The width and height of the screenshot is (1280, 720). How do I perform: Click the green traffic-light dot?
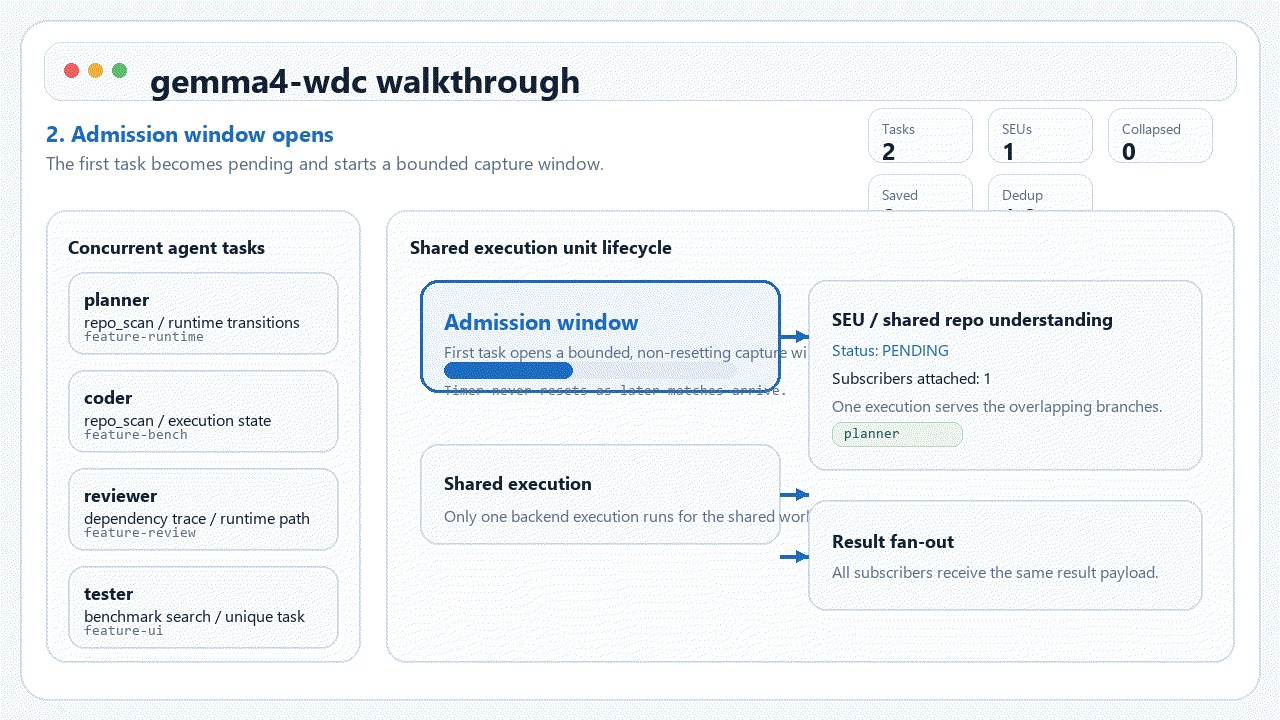tap(120, 70)
